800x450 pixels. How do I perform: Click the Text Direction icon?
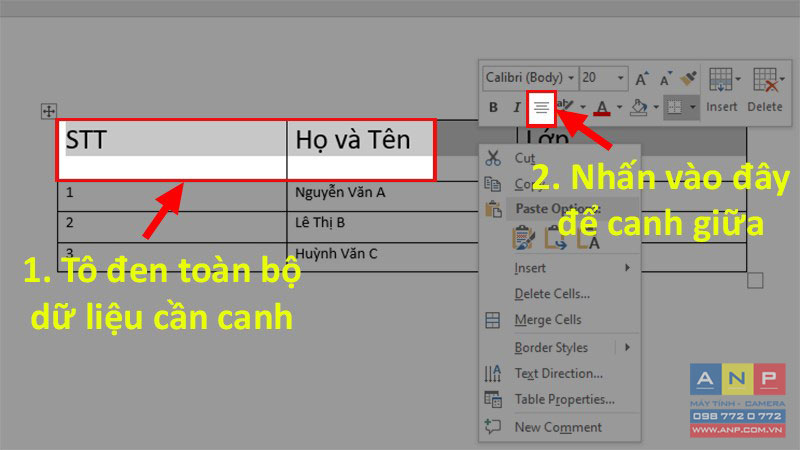pos(493,374)
